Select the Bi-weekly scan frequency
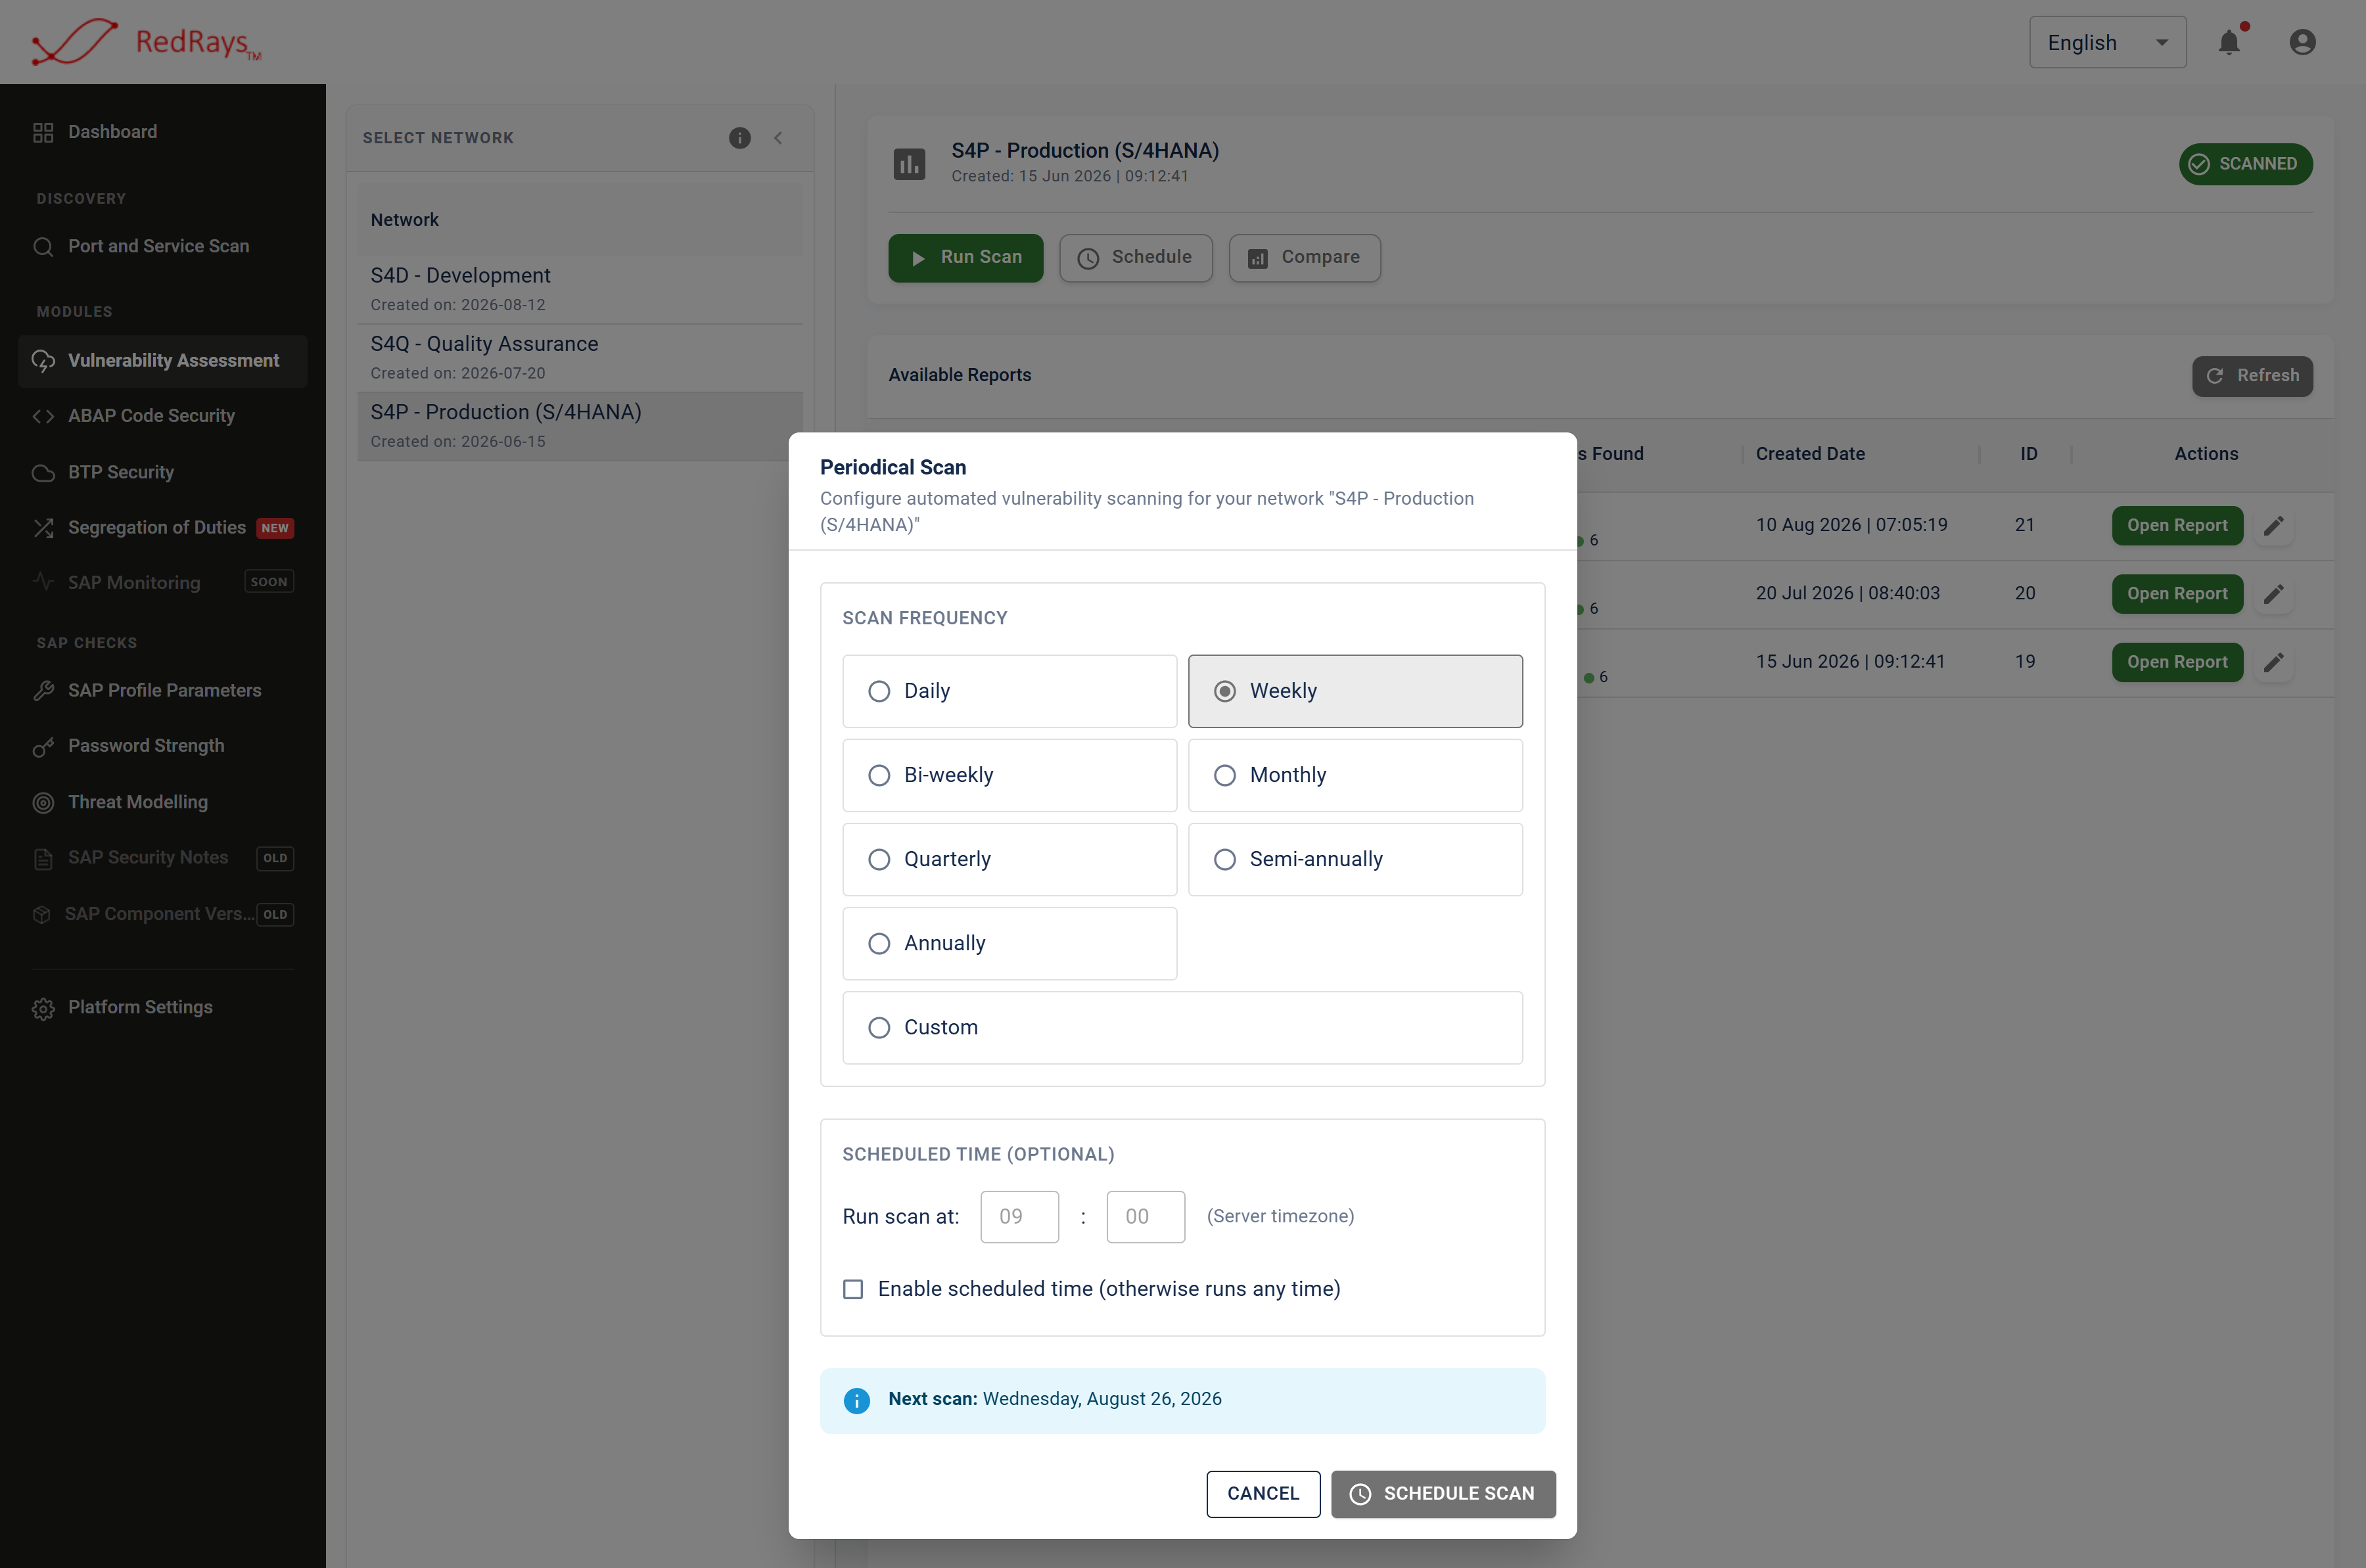This screenshot has width=2366, height=1568. [x=1009, y=775]
